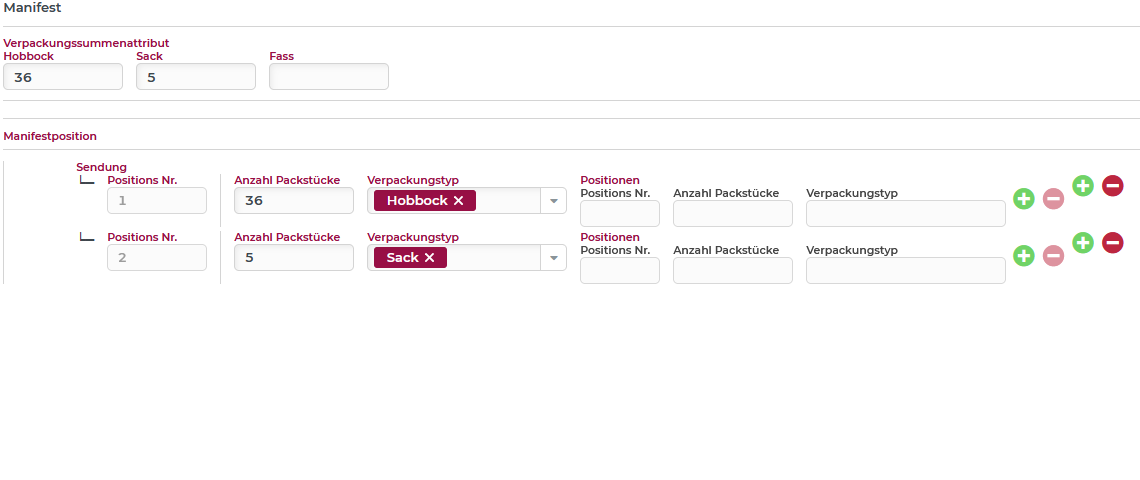The width and height of the screenshot is (1140, 480).
Task: Click the empty Fass input field
Action: coord(329,77)
